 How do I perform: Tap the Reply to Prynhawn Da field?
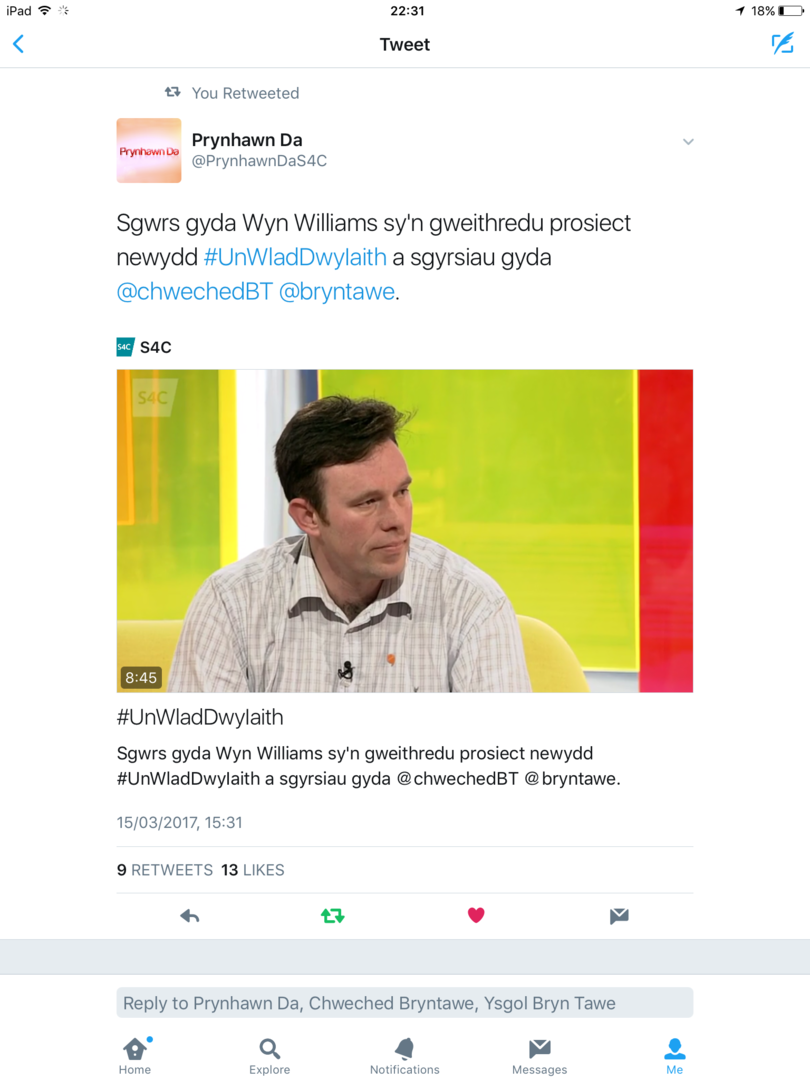pos(404,1003)
